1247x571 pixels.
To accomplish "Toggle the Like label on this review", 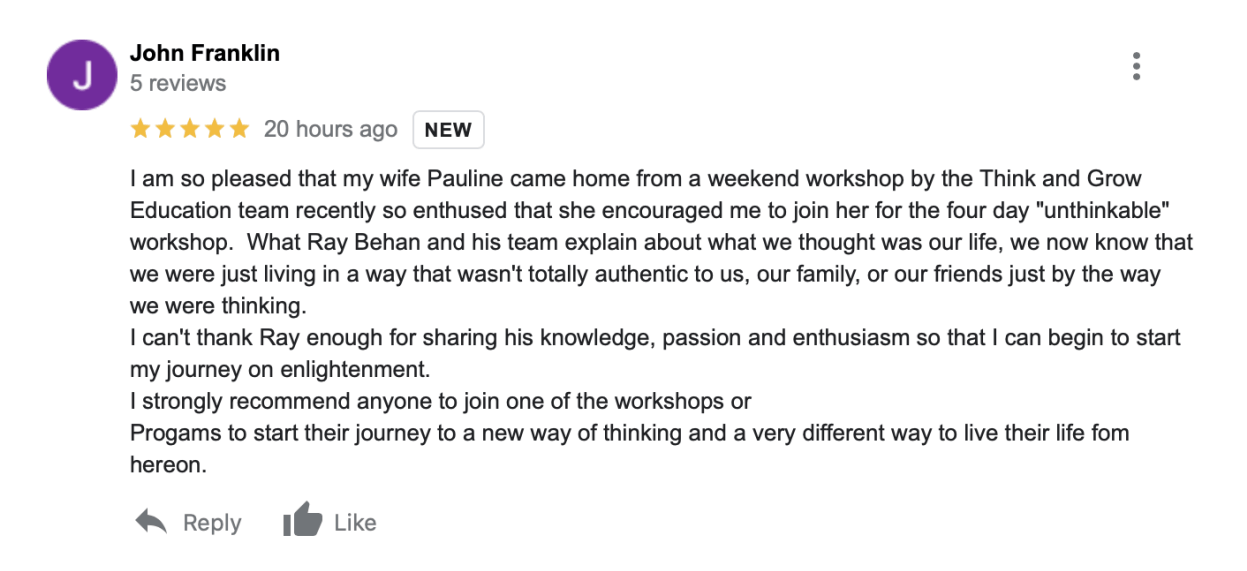I will (x=355, y=523).
